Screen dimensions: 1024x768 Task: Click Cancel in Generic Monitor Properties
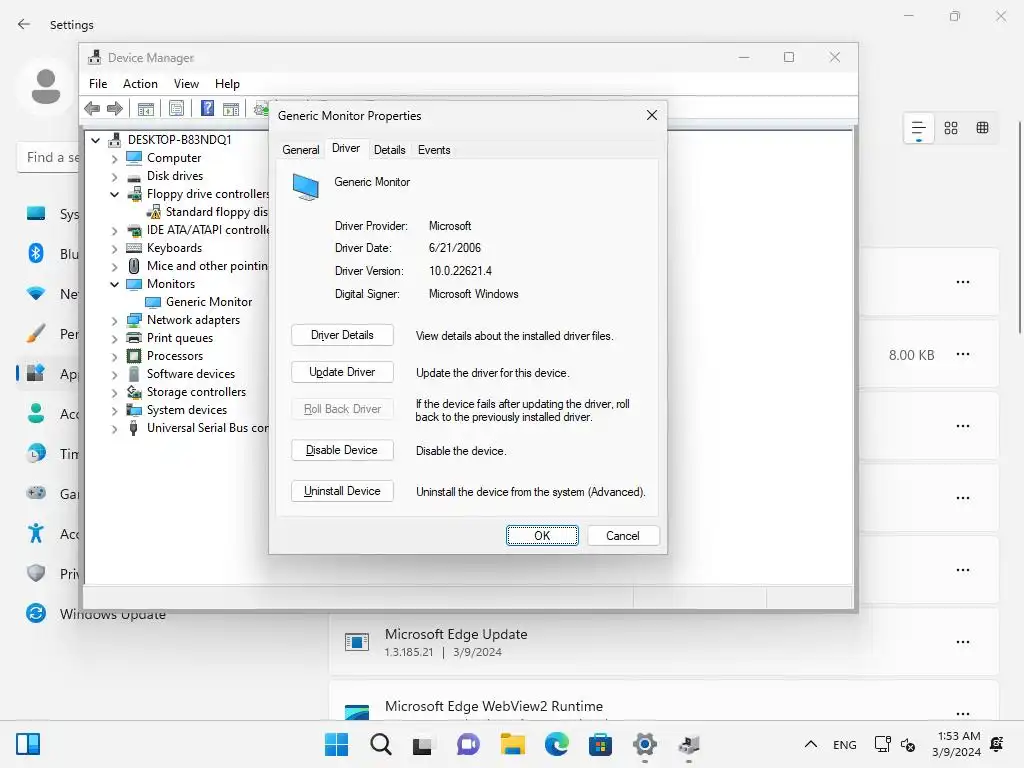pos(623,536)
